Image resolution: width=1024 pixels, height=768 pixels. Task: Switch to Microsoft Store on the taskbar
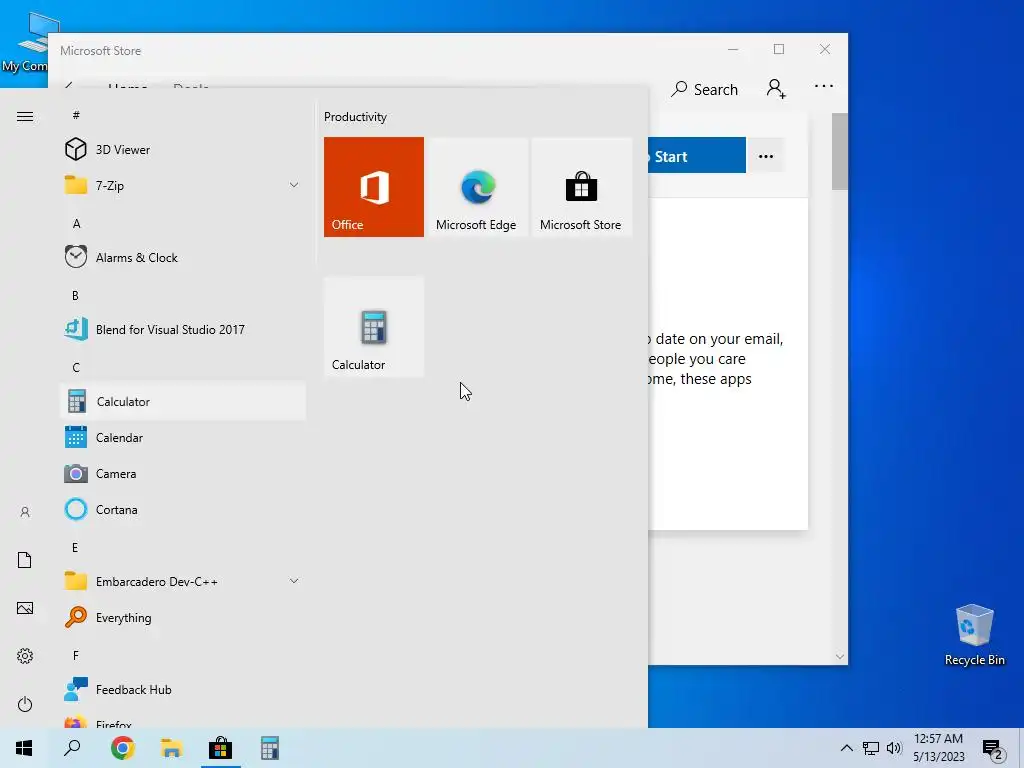click(221, 748)
